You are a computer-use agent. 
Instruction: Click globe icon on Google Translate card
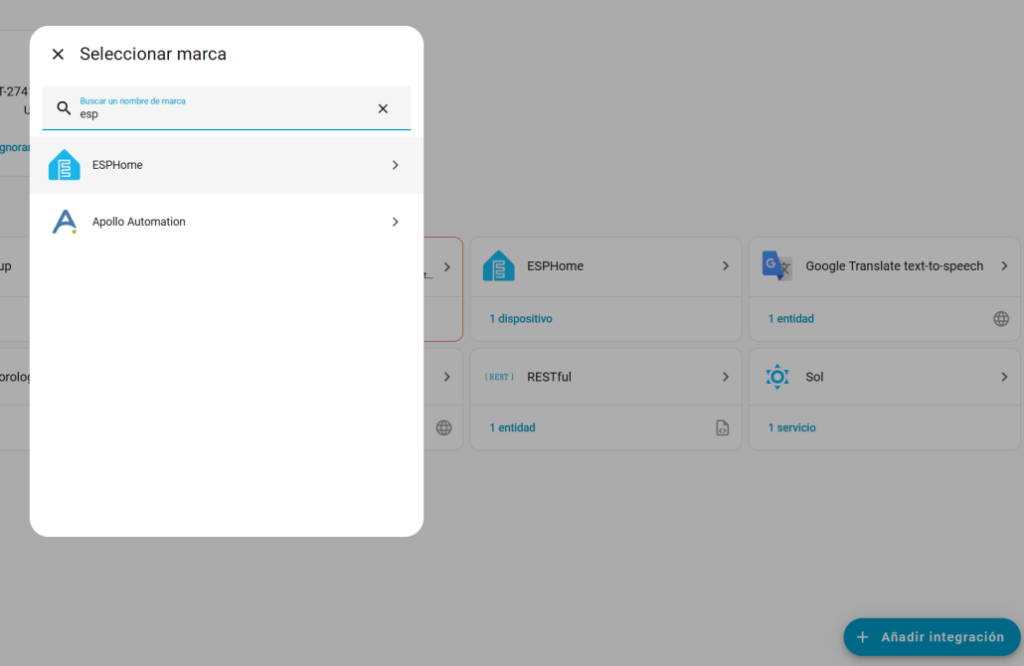point(1001,319)
